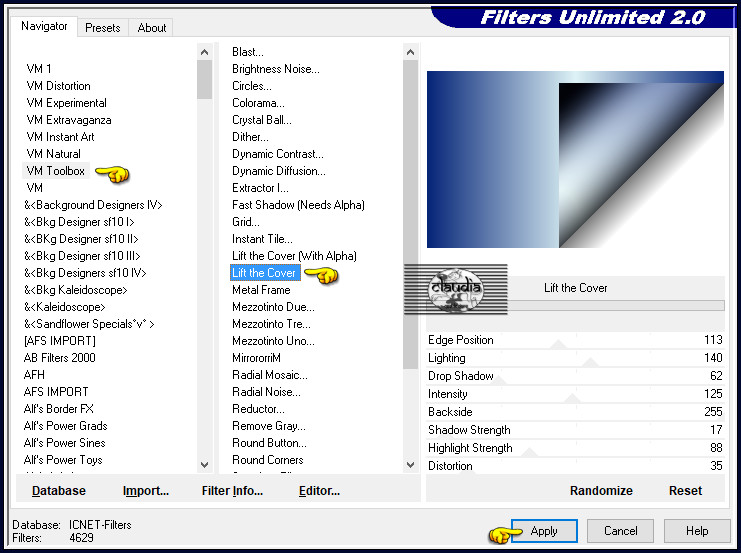The width and height of the screenshot is (741, 553).
Task: Choose the Crystal Ball... filter
Action: click(262, 120)
